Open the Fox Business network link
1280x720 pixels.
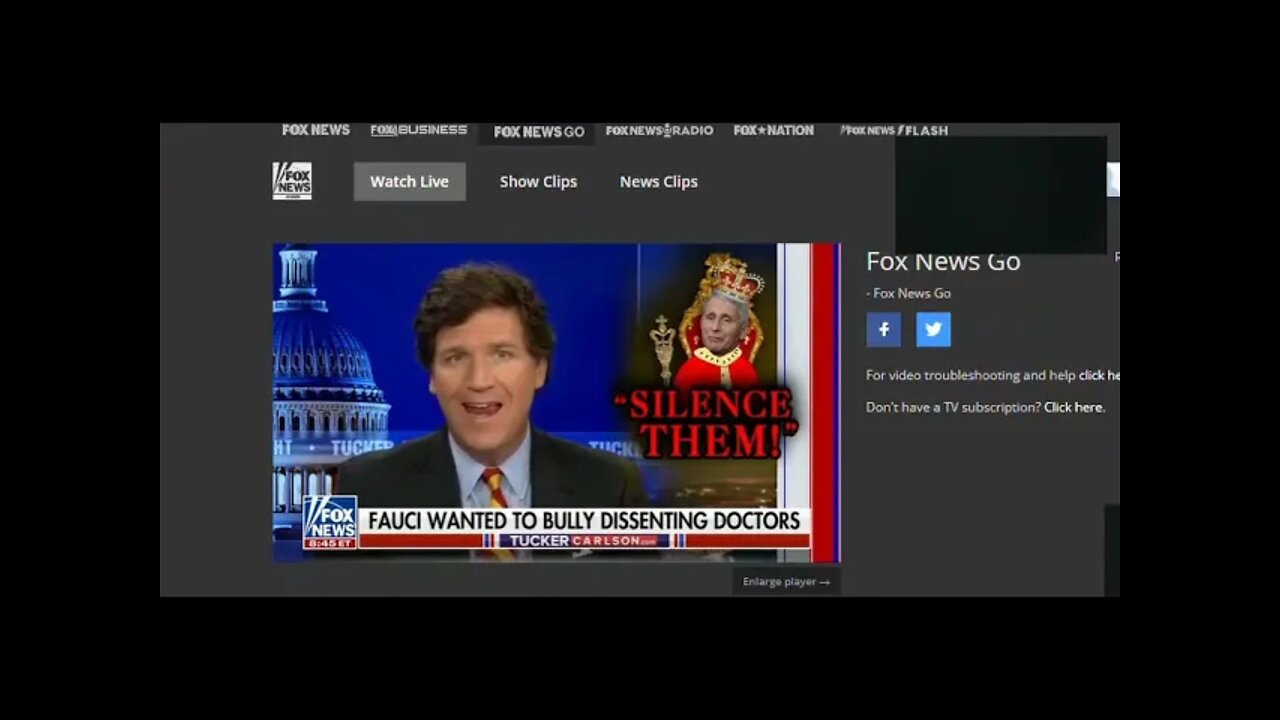[418, 130]
